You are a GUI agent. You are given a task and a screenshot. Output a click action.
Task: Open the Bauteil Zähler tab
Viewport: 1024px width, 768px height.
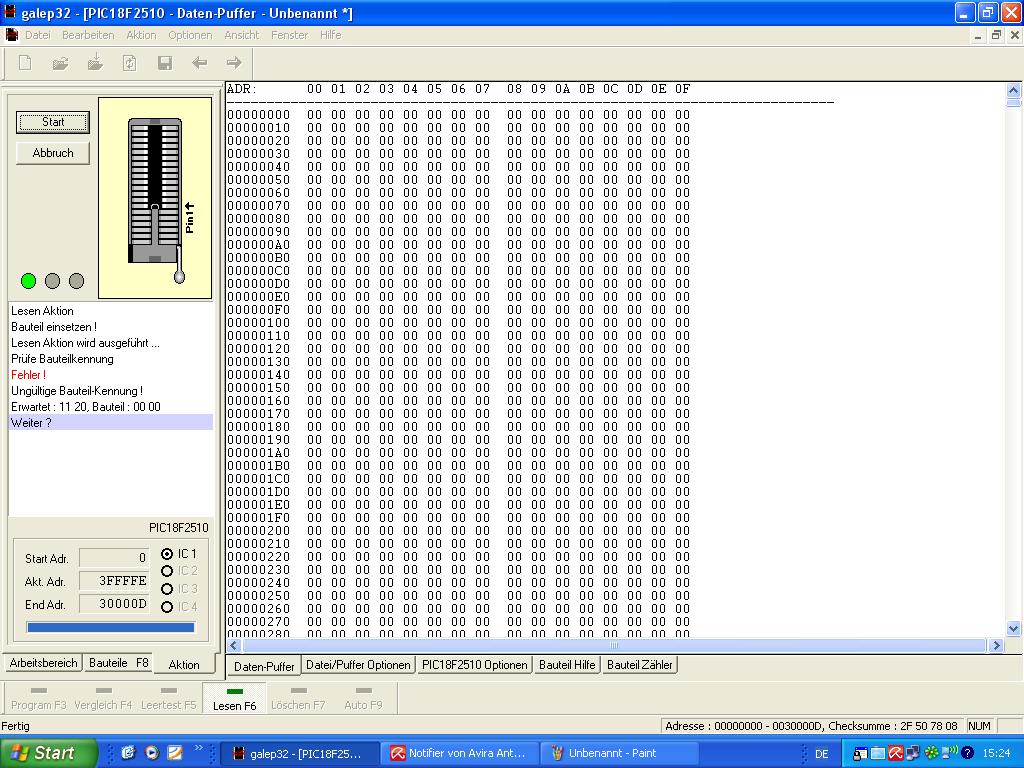point(639,665)
